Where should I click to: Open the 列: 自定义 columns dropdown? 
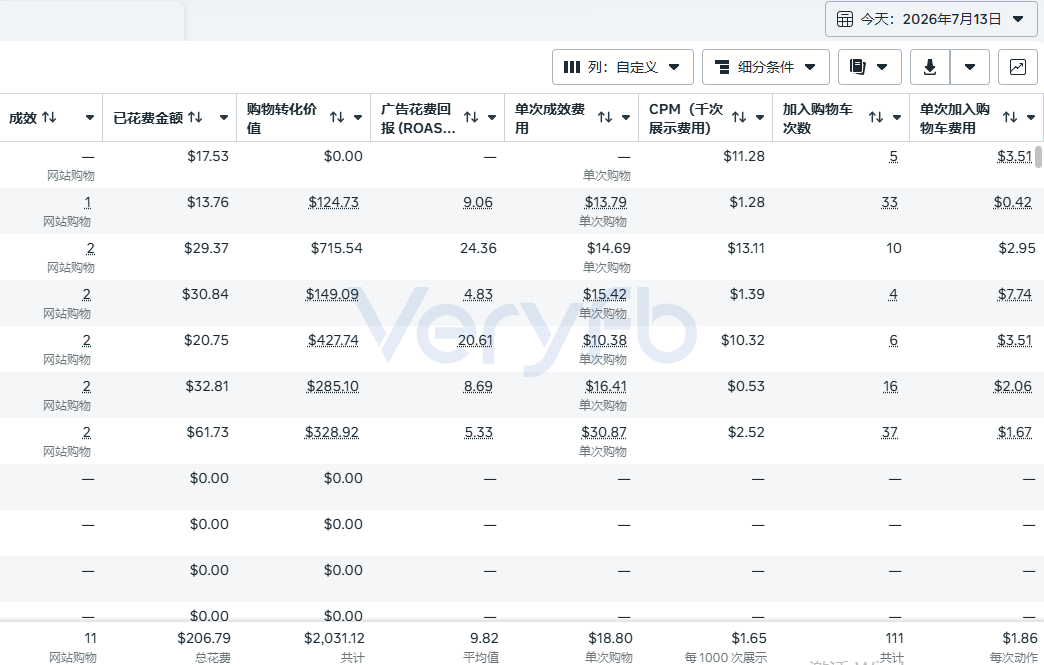623,67
